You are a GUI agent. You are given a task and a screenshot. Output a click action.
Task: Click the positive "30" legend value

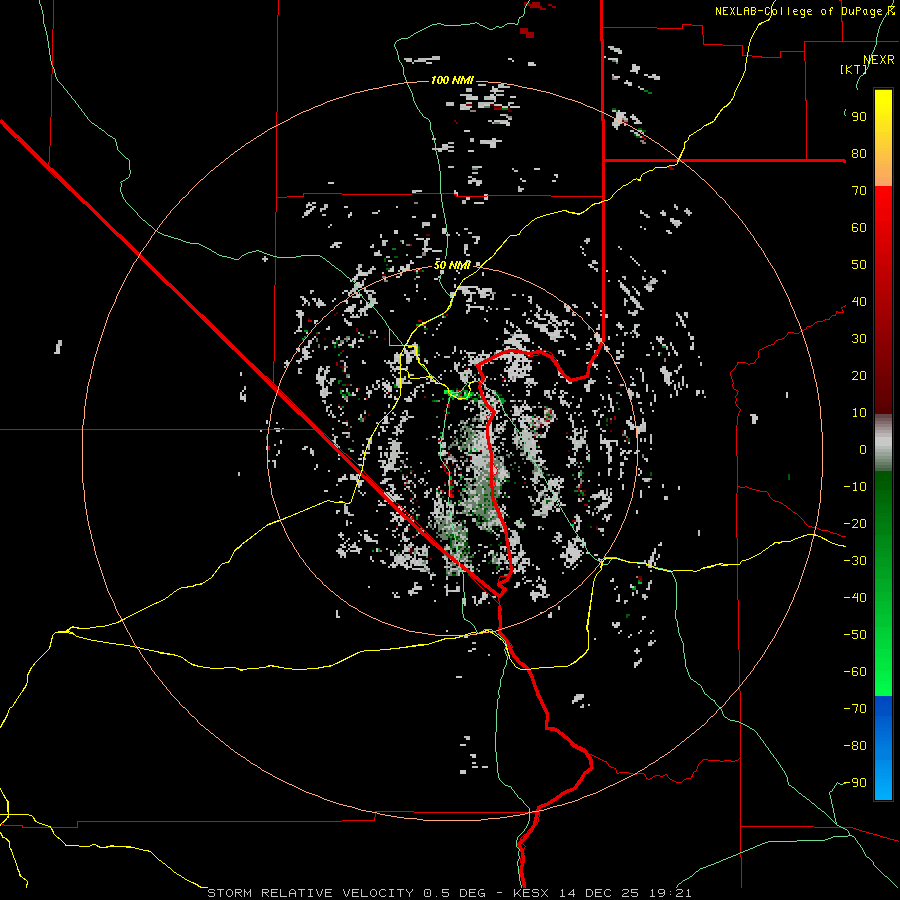coord(859,339)
